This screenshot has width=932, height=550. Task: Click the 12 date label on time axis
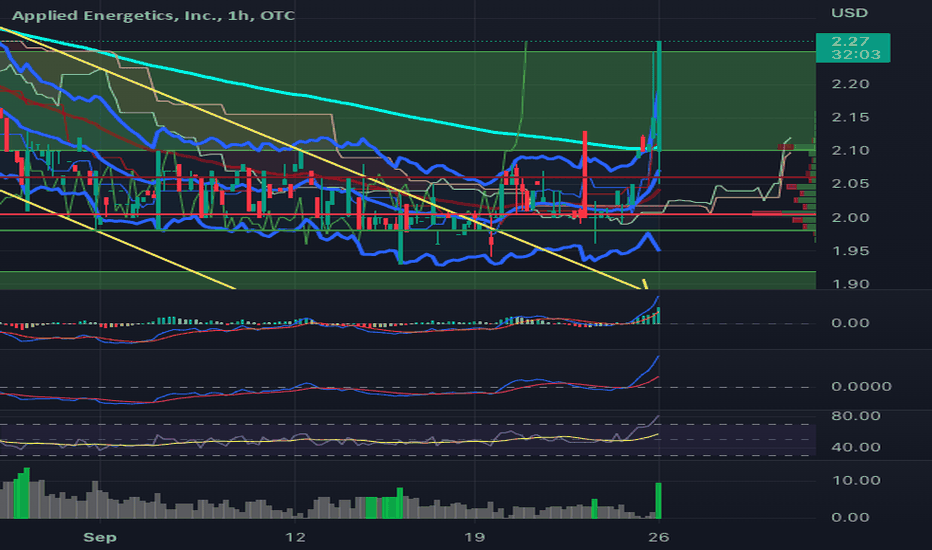coord(295,538)
